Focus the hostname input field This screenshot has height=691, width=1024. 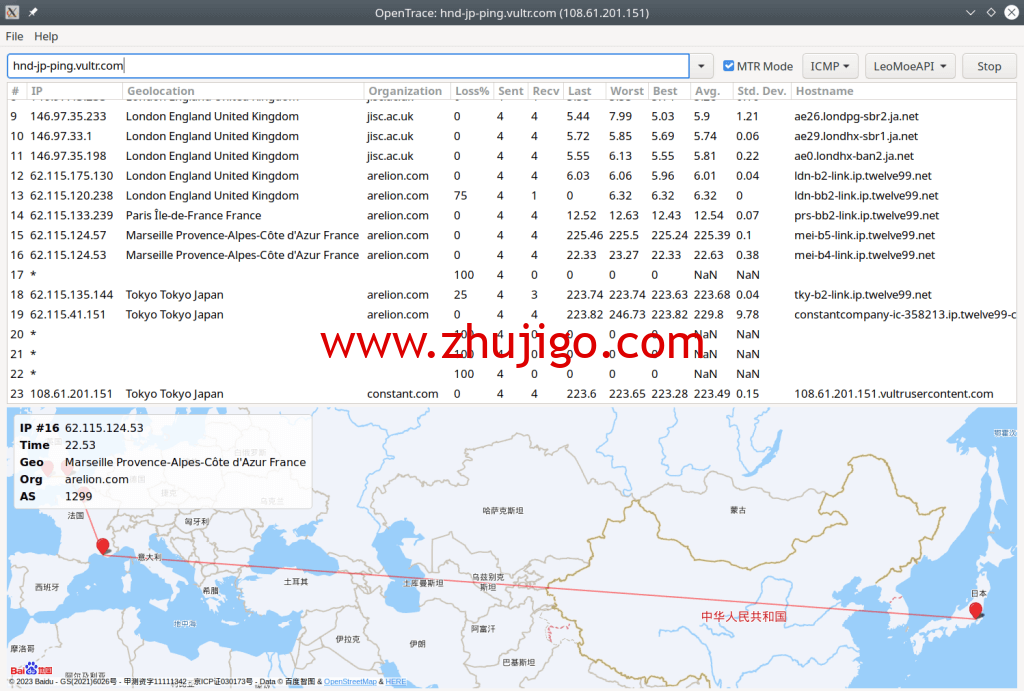click(348, 66)
